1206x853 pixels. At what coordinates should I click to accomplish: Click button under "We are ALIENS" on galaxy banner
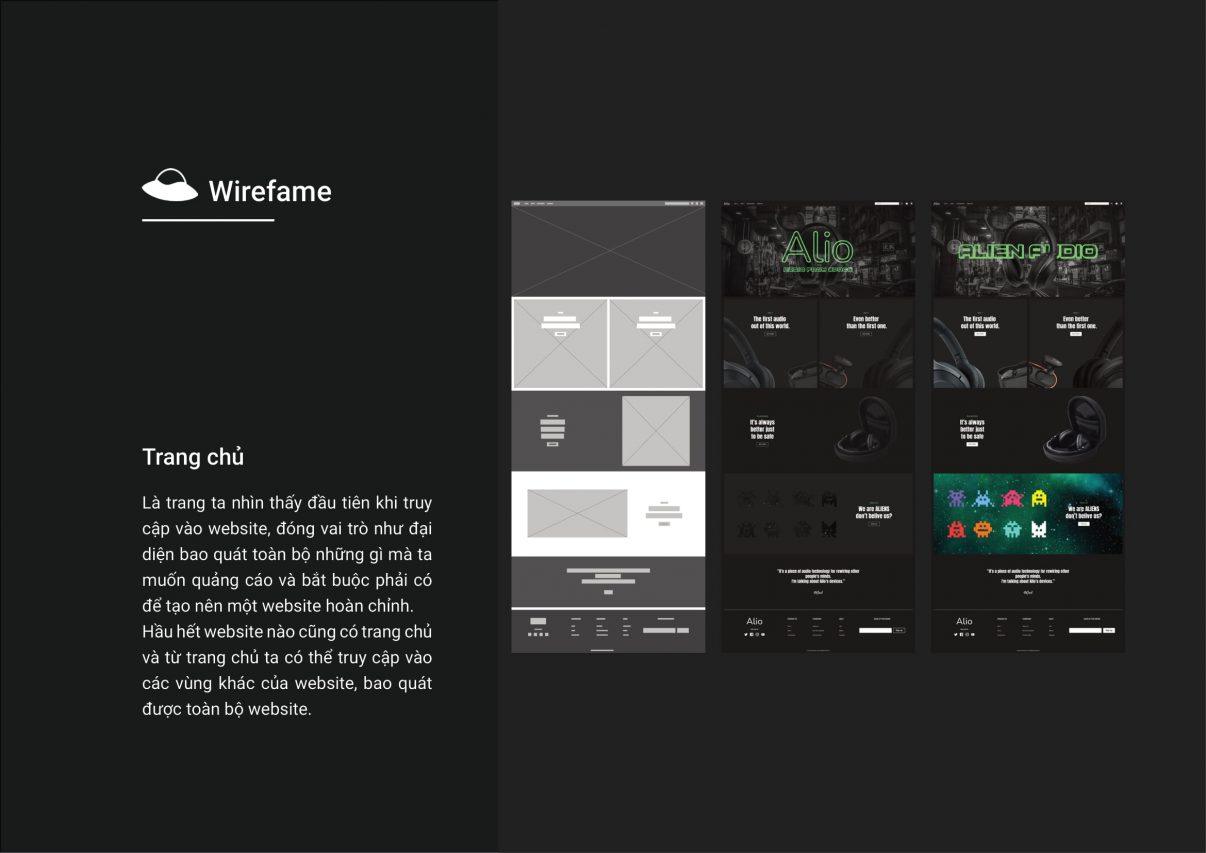click(1084, 523)
